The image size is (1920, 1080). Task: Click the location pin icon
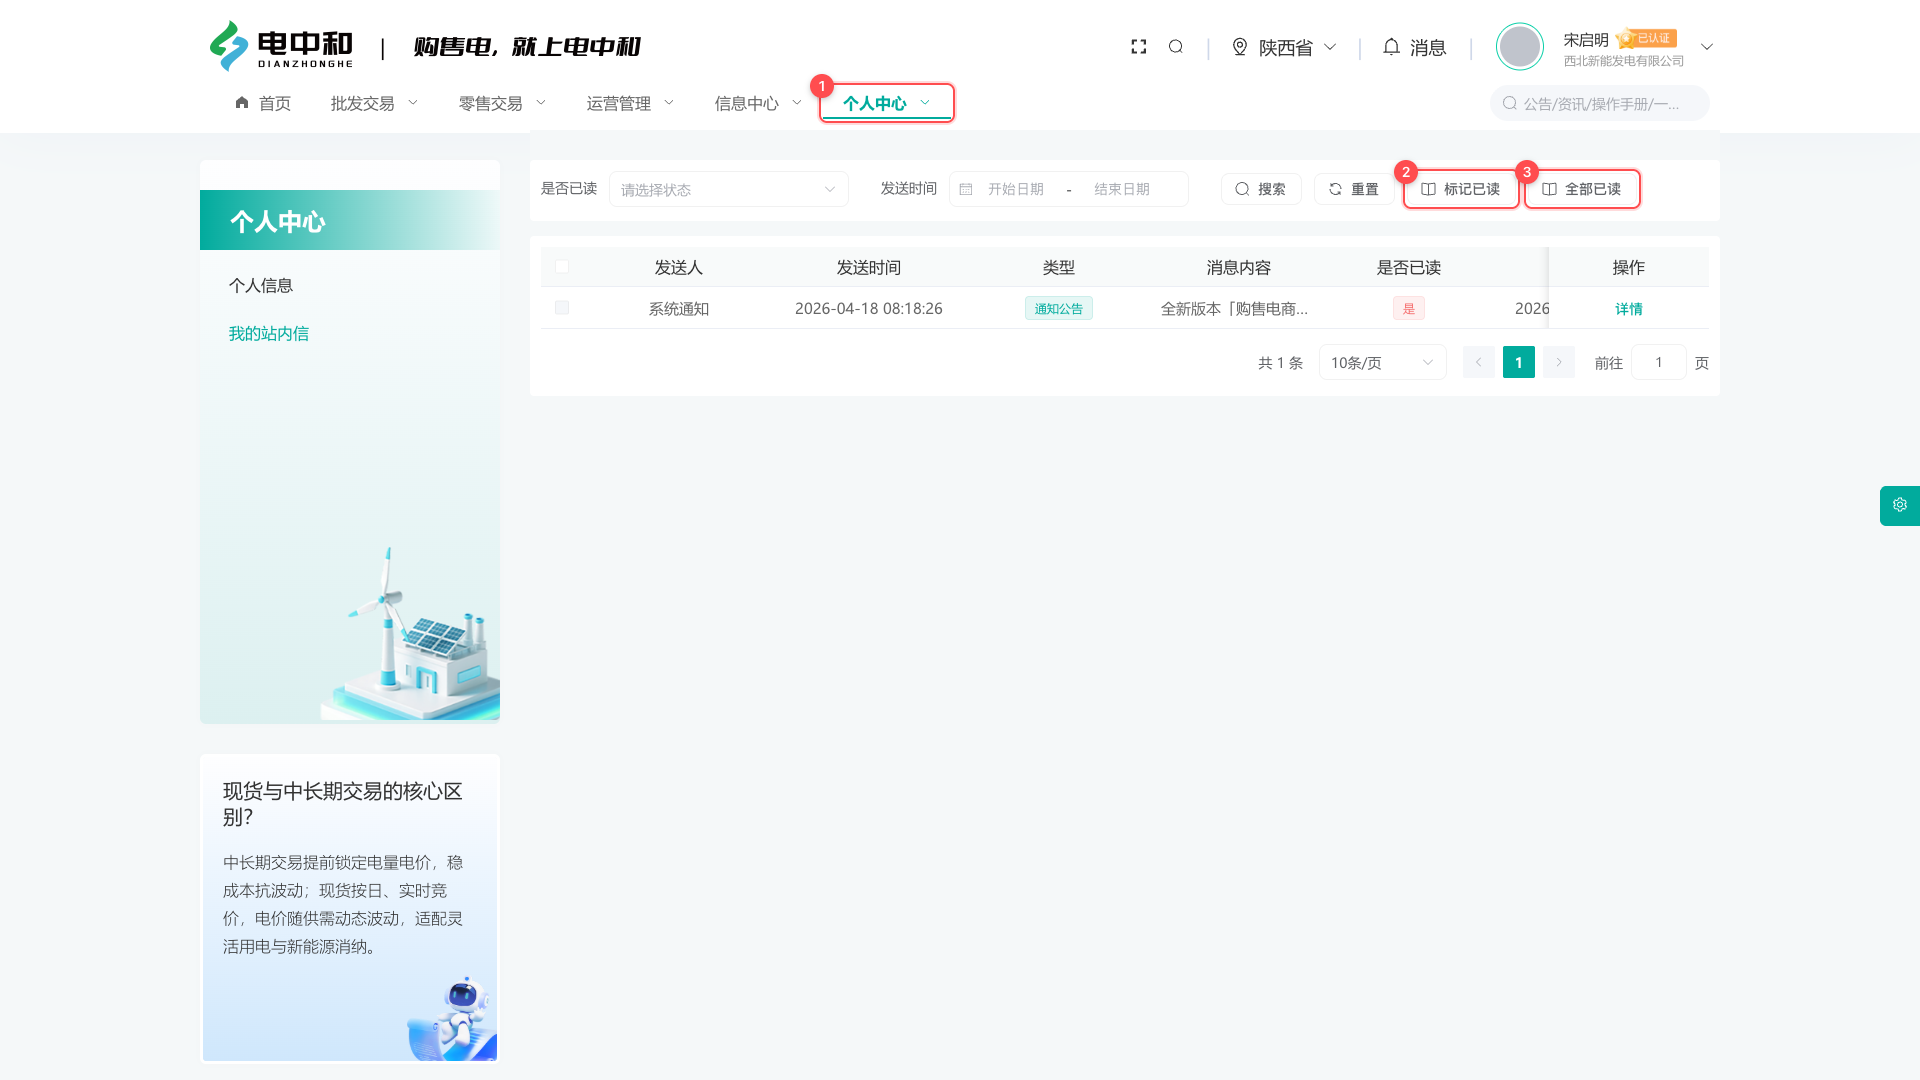[x=1240, y=47]
